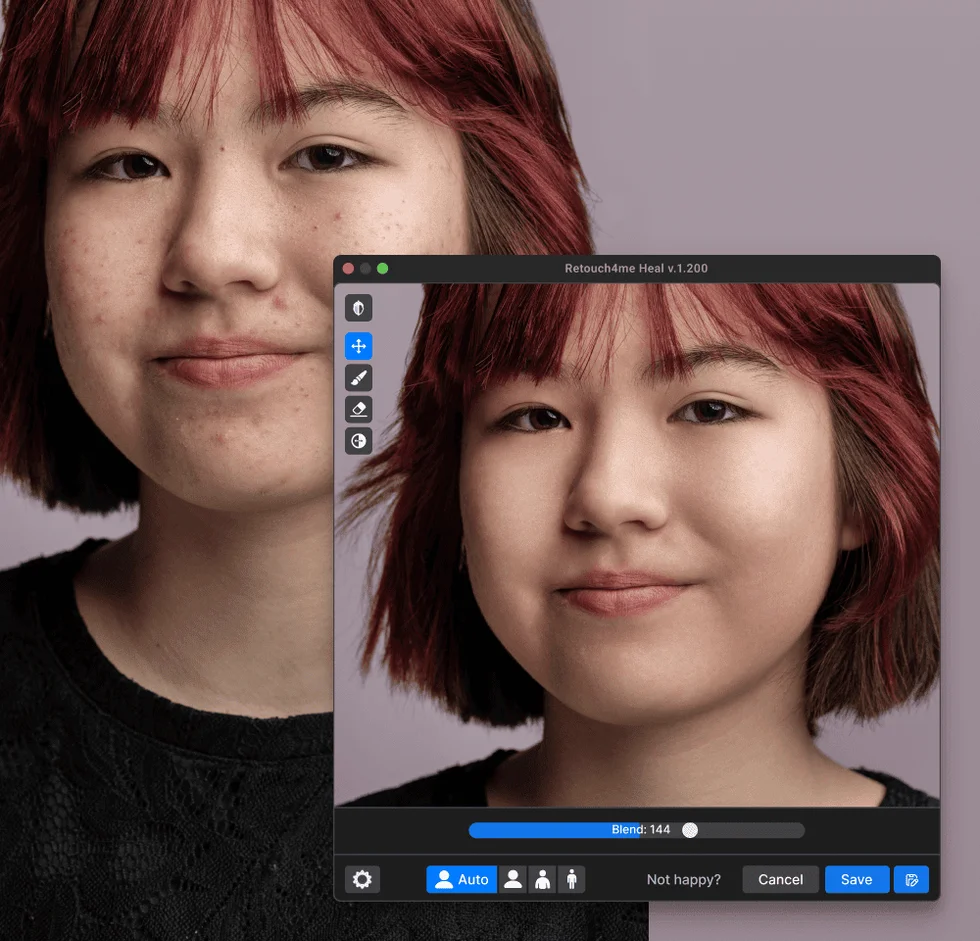The height and width of the screenshot is (941, 980).
Task: Select the Brush tool
Action: pos(359,378)
